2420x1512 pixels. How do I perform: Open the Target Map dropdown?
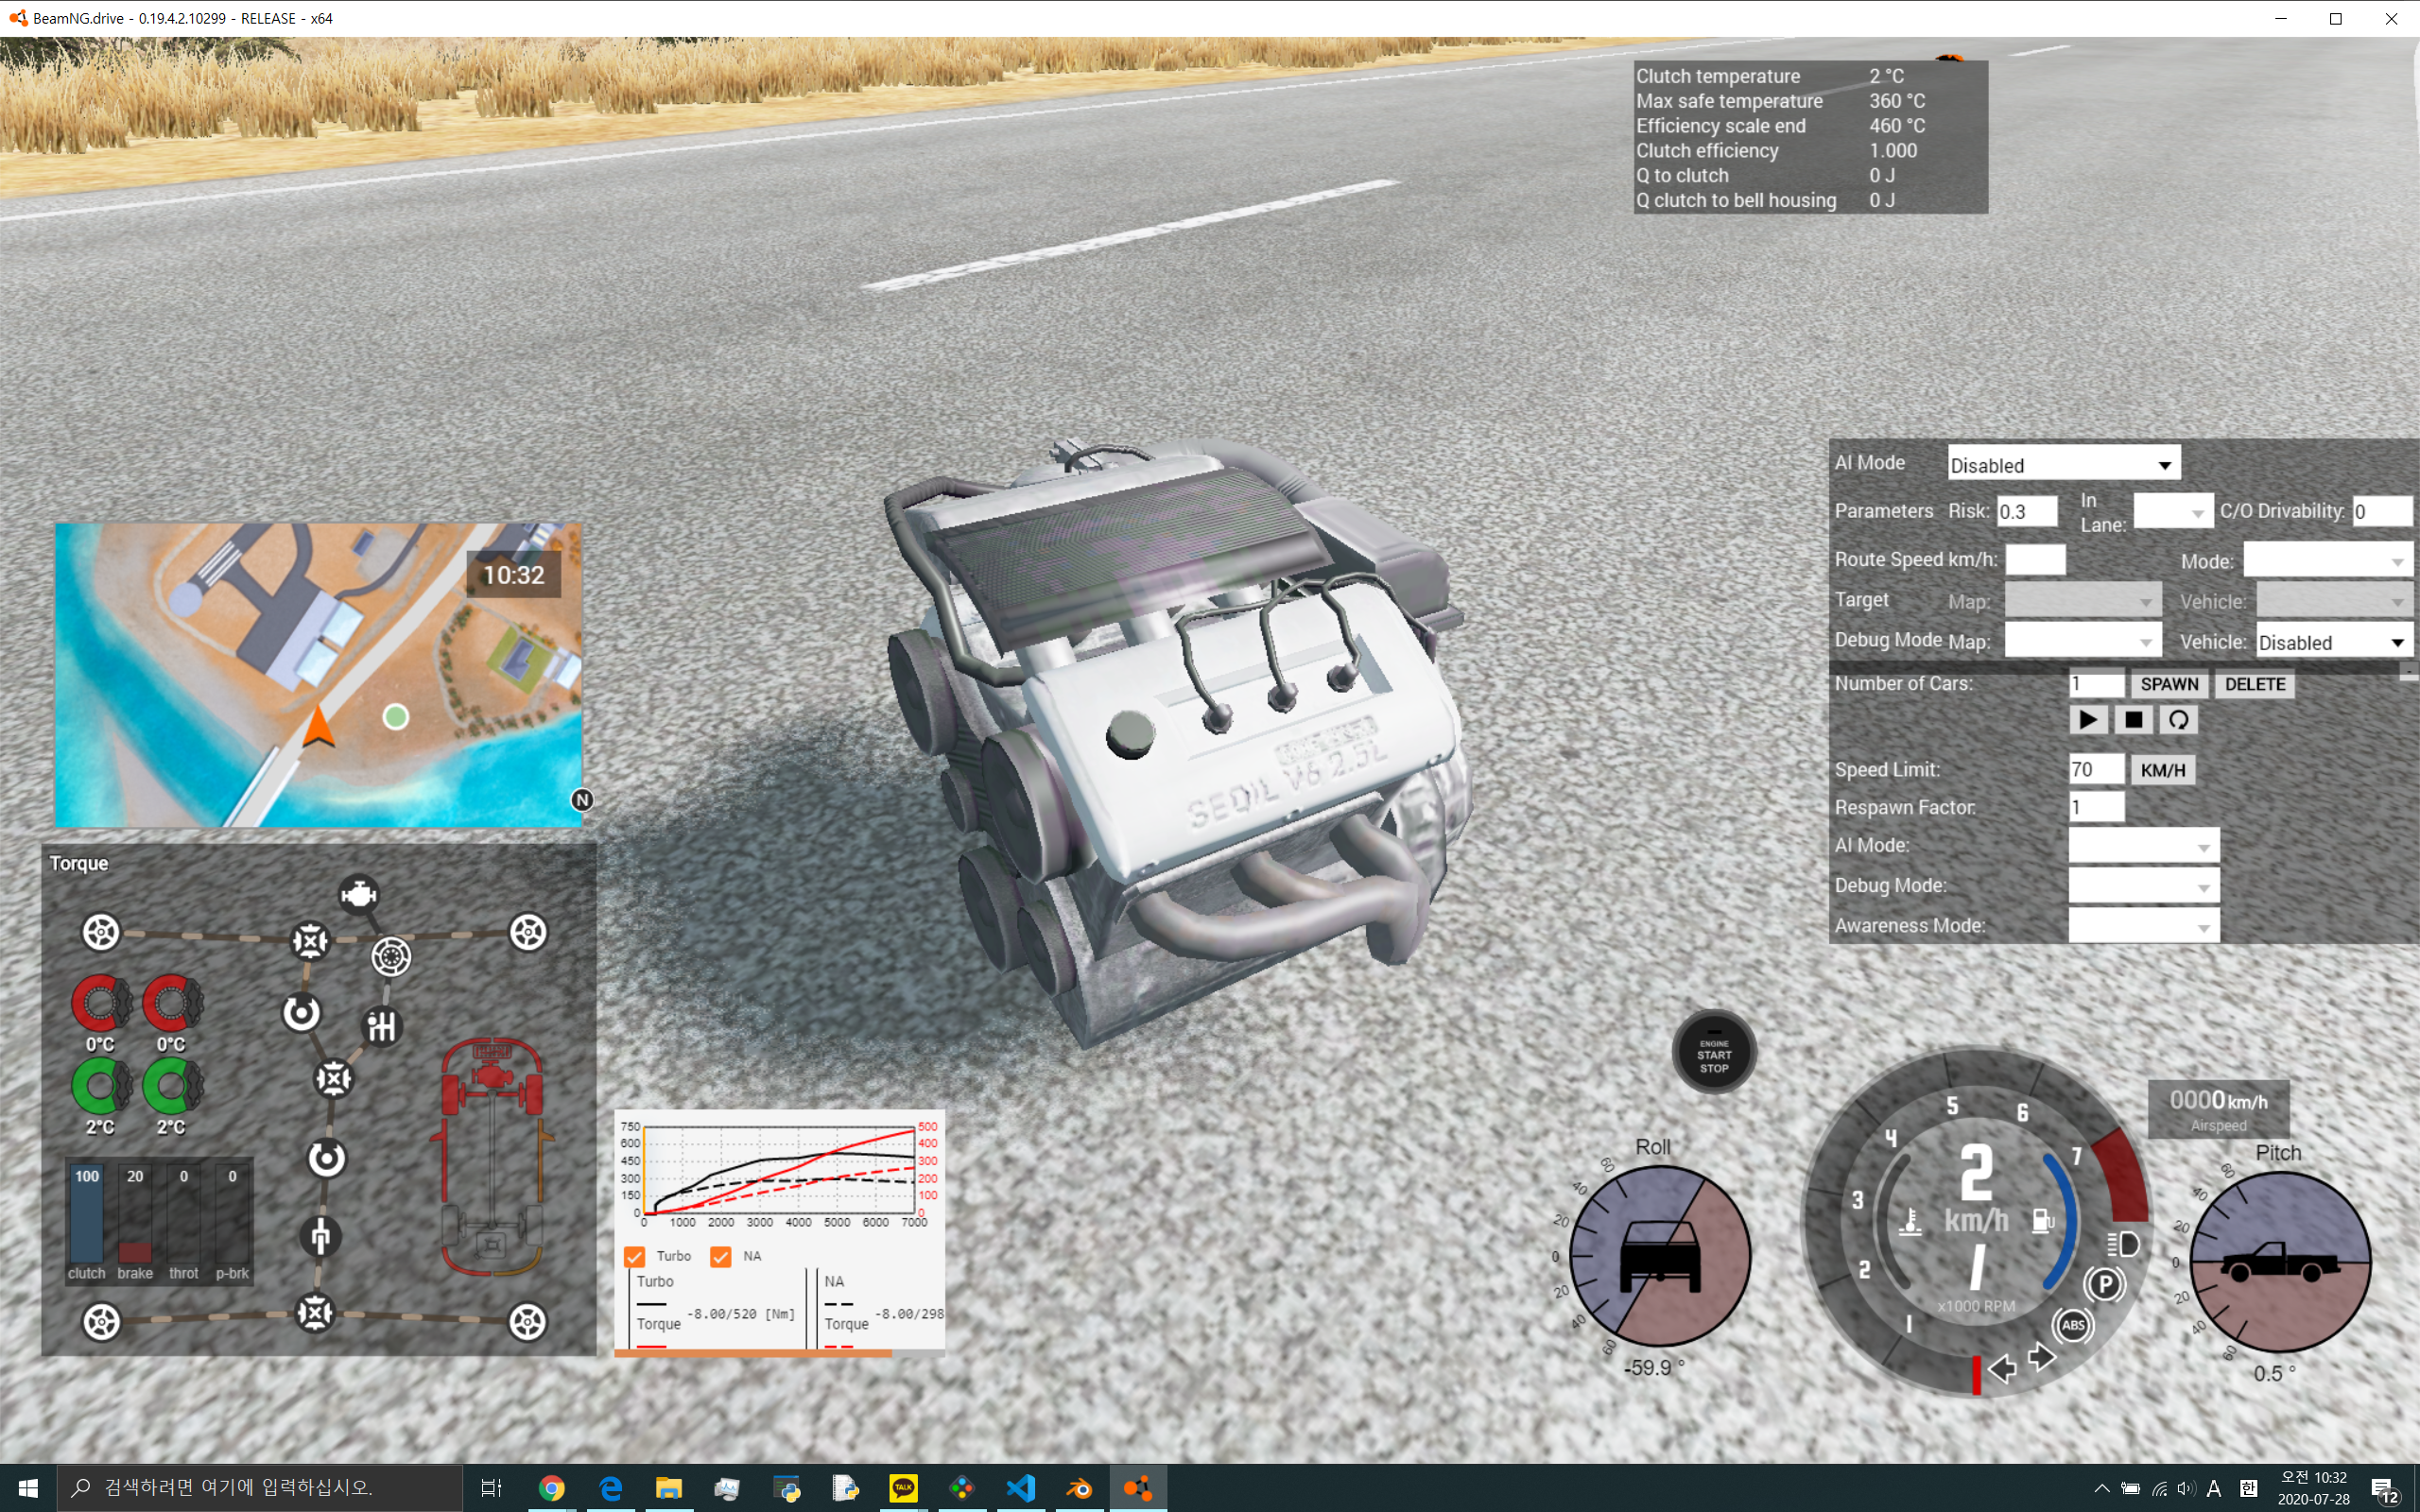click(2083, 601)
